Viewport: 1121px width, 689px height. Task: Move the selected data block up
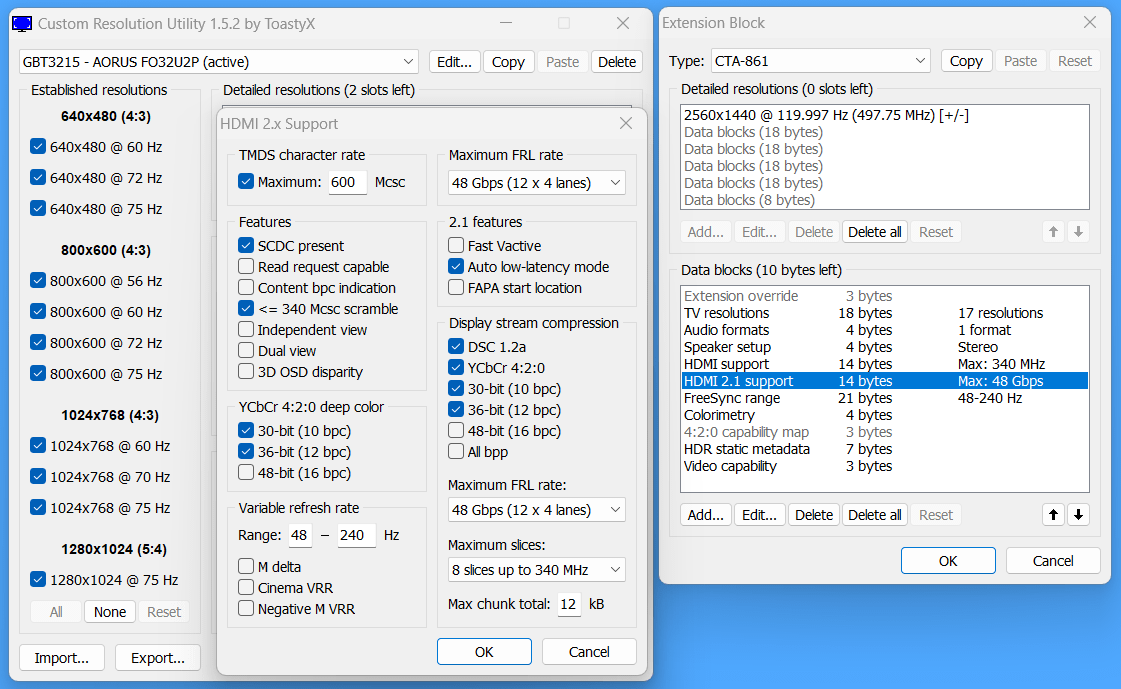point(1053,515)
